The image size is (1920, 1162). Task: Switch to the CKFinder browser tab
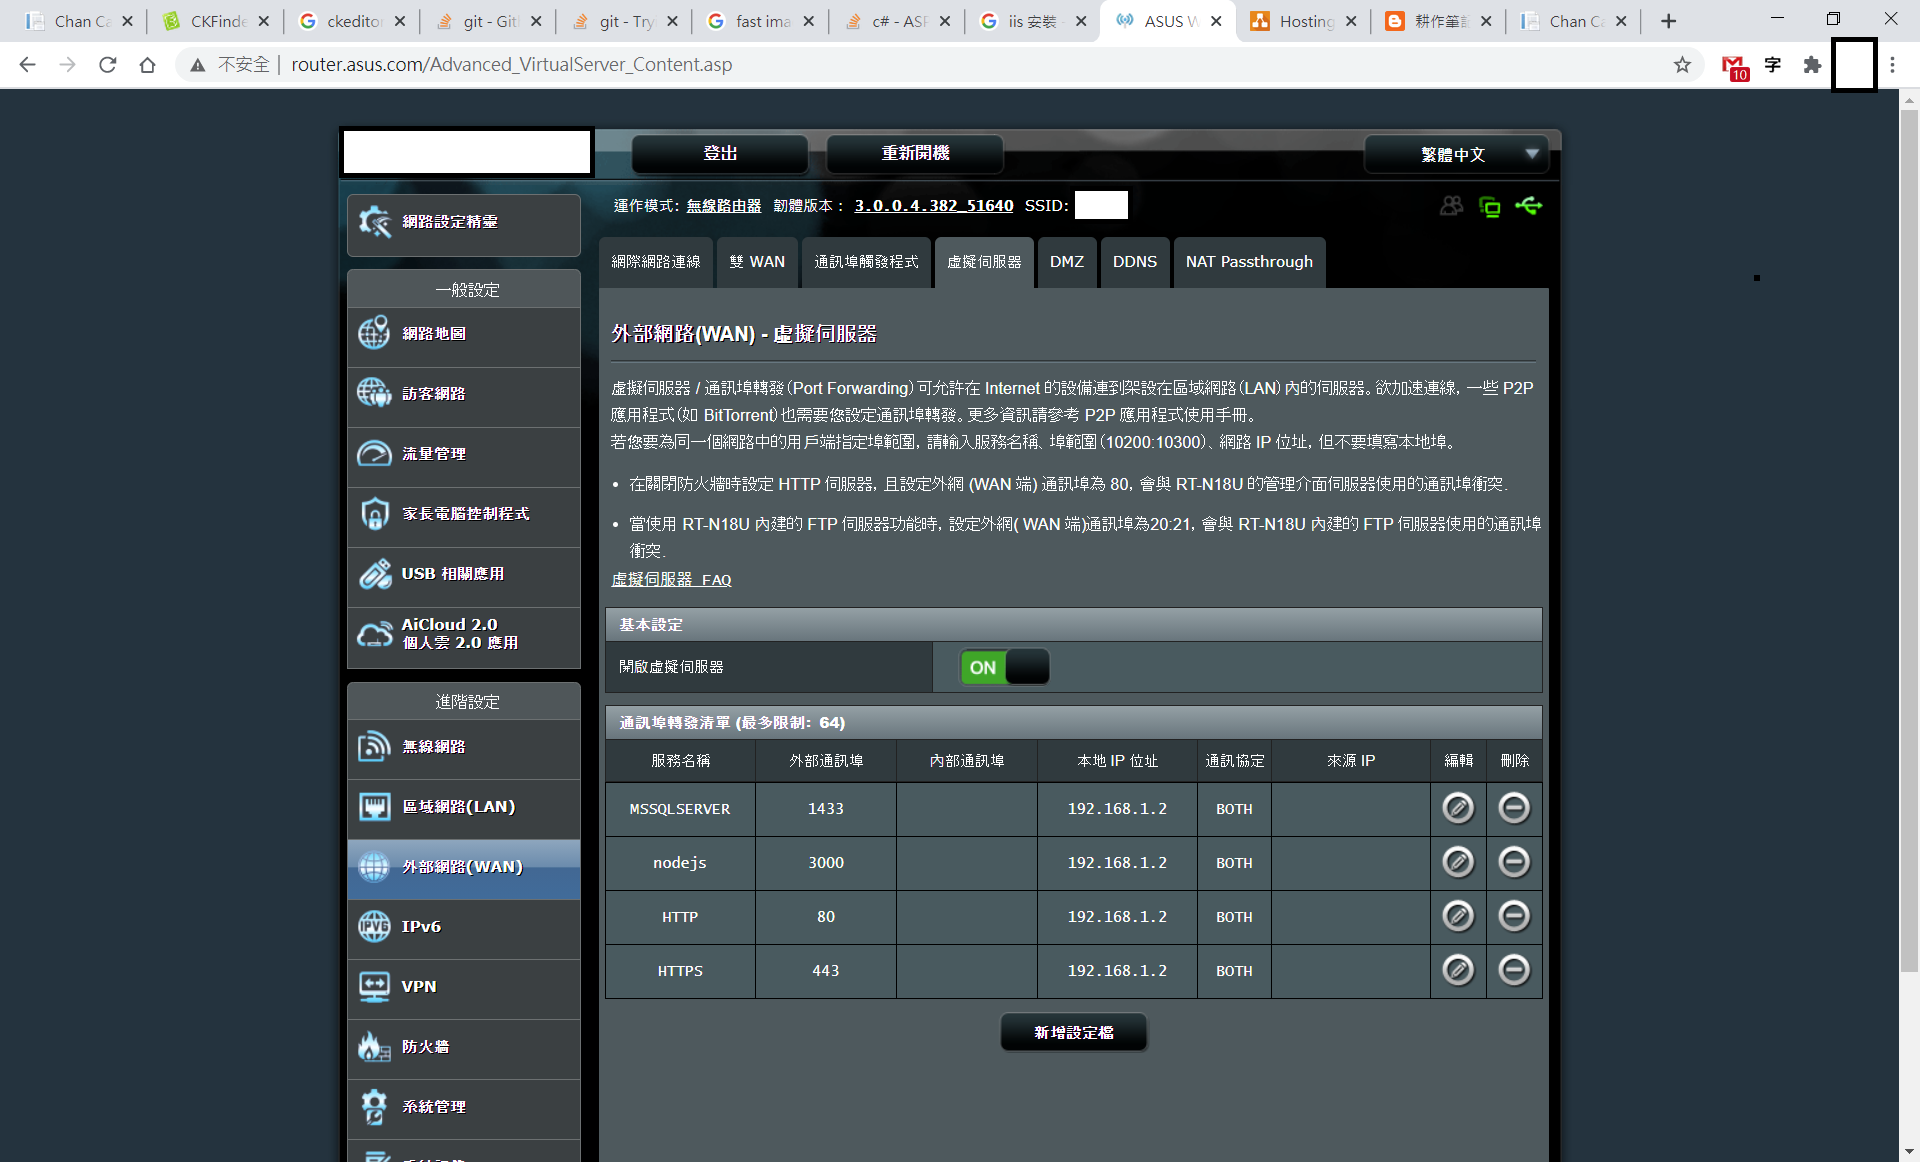click(217, 21)
